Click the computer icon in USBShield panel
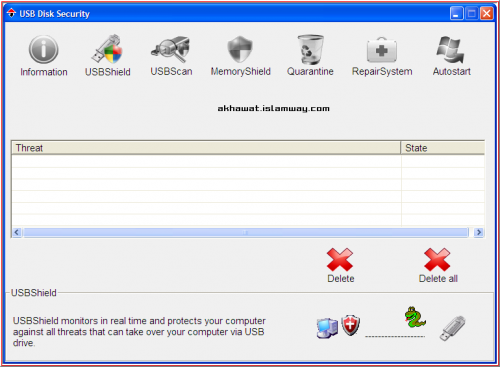Image resolution: width=500 pixels, height=367 pixels. tap(327, 328)
